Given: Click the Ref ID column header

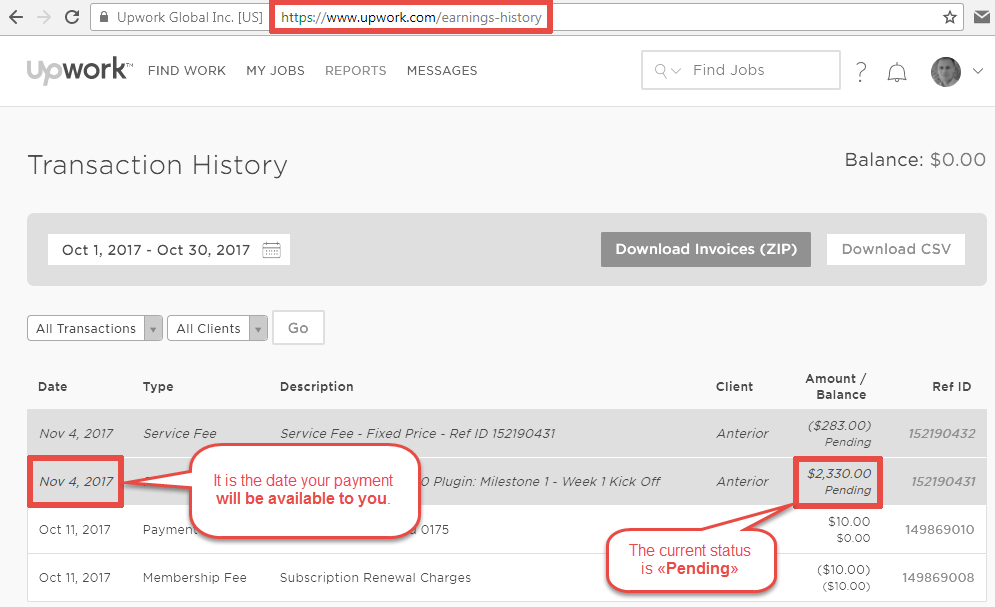Looking at the screenshot, I should (952, 387).
